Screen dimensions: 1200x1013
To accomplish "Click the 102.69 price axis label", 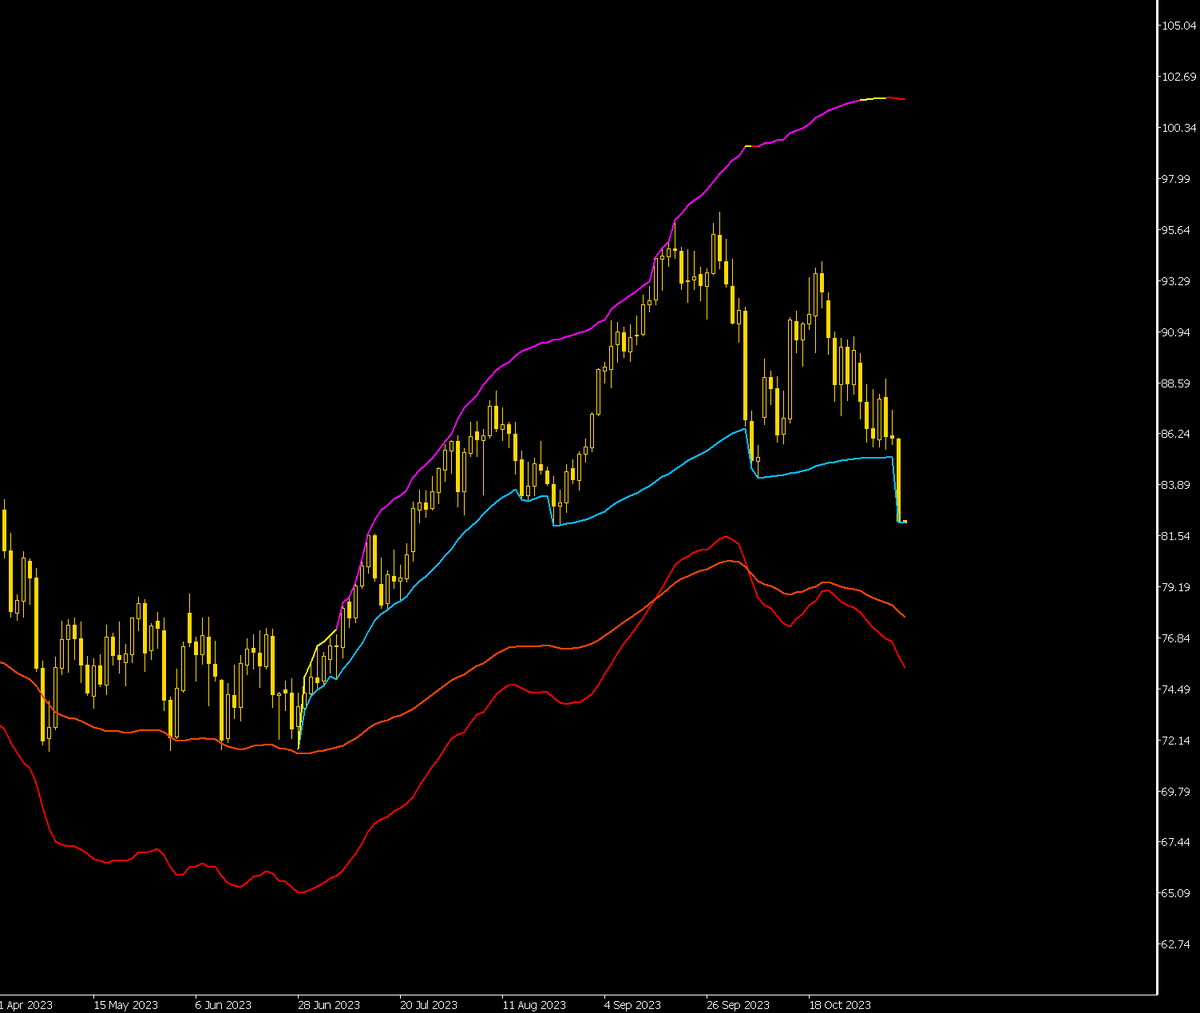I will [1179, 77].
